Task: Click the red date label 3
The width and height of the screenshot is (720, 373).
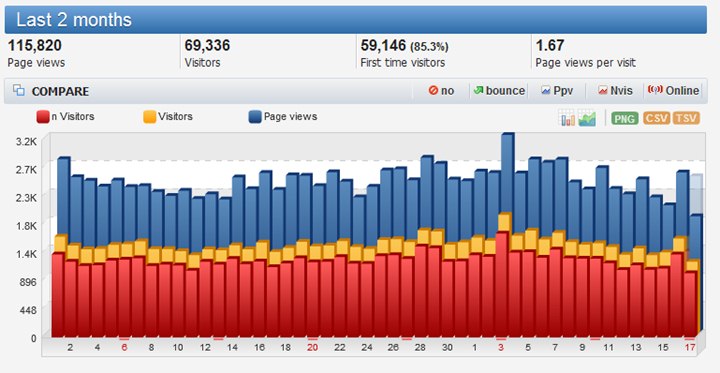Action: click(501, 348)
